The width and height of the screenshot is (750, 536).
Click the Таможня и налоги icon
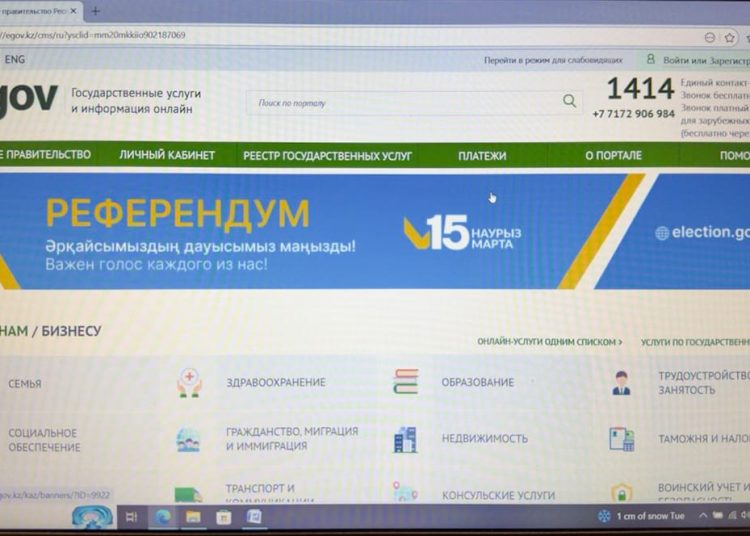click(622, 439)
